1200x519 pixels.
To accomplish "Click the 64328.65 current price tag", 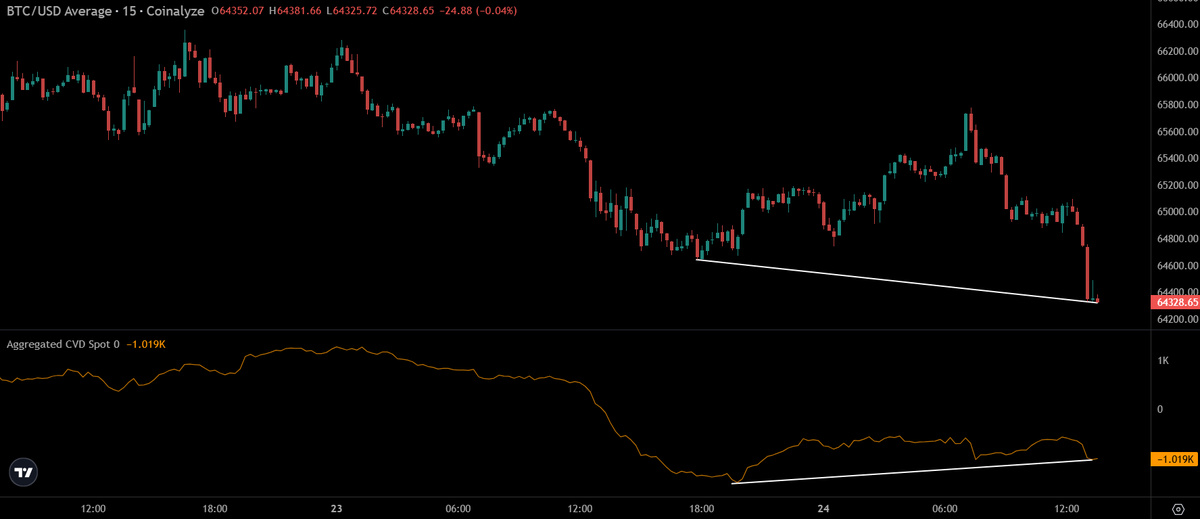I will click(1175, 301).
